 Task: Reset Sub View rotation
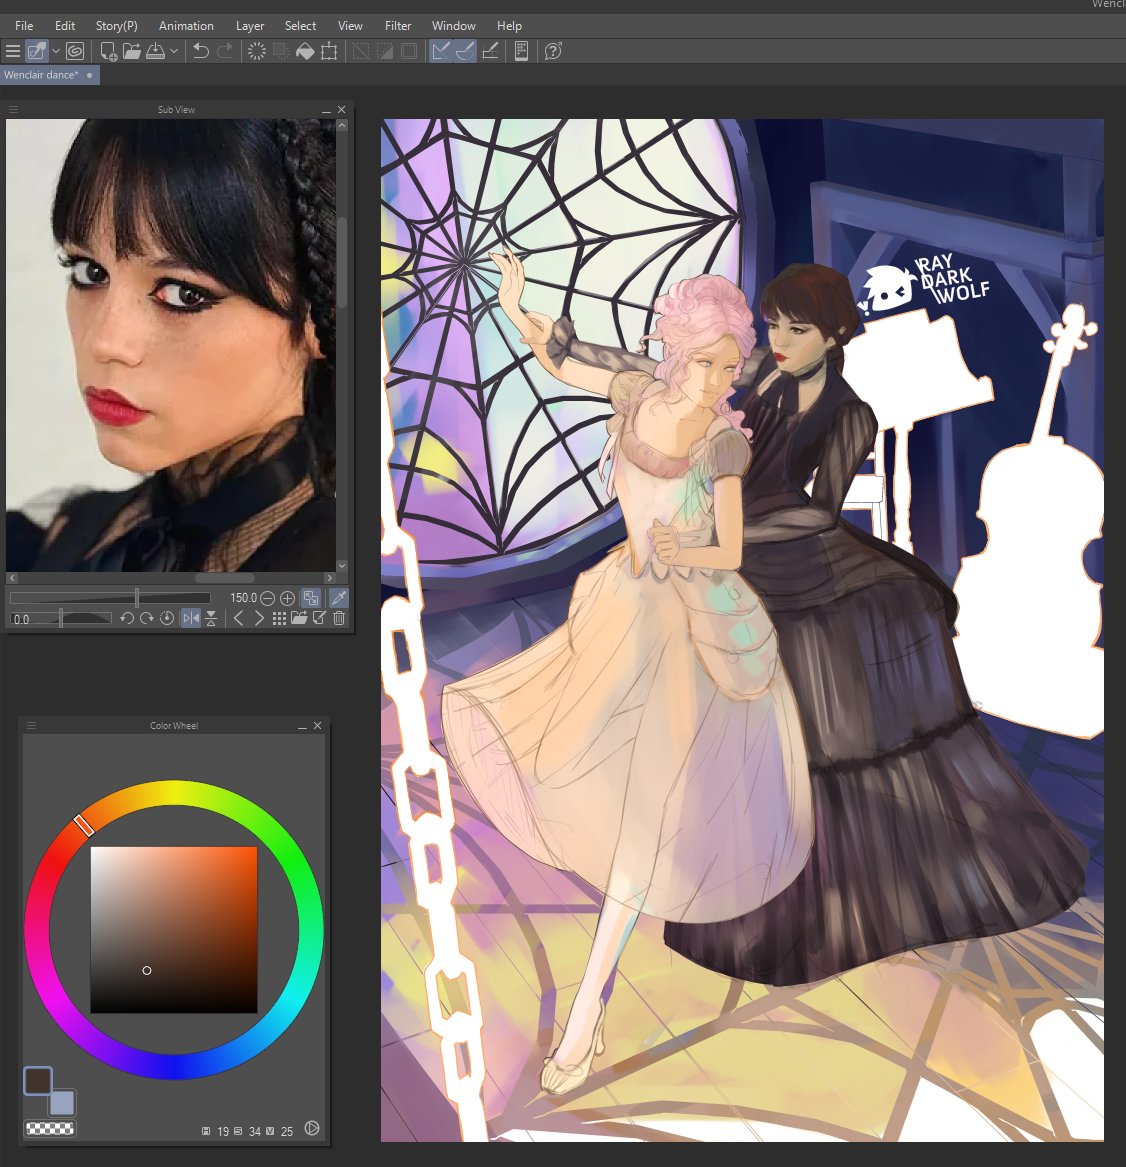click(167, 618)
